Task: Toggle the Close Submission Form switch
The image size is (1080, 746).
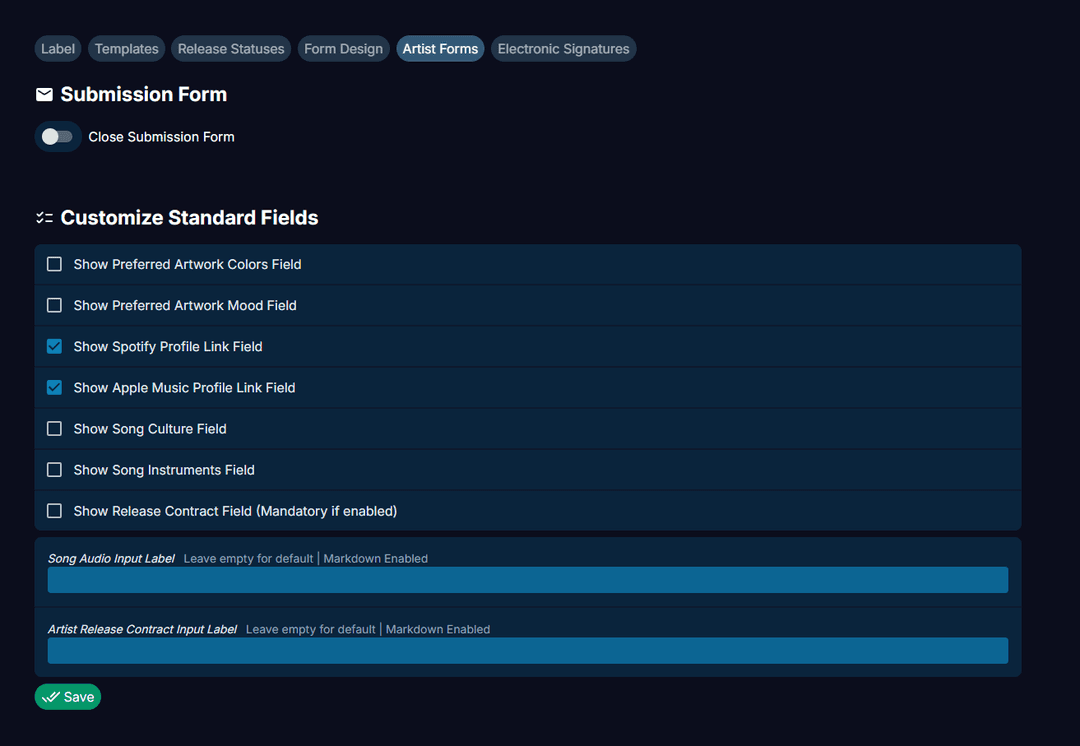Action: pyautogui.click(x=57, y=136)
